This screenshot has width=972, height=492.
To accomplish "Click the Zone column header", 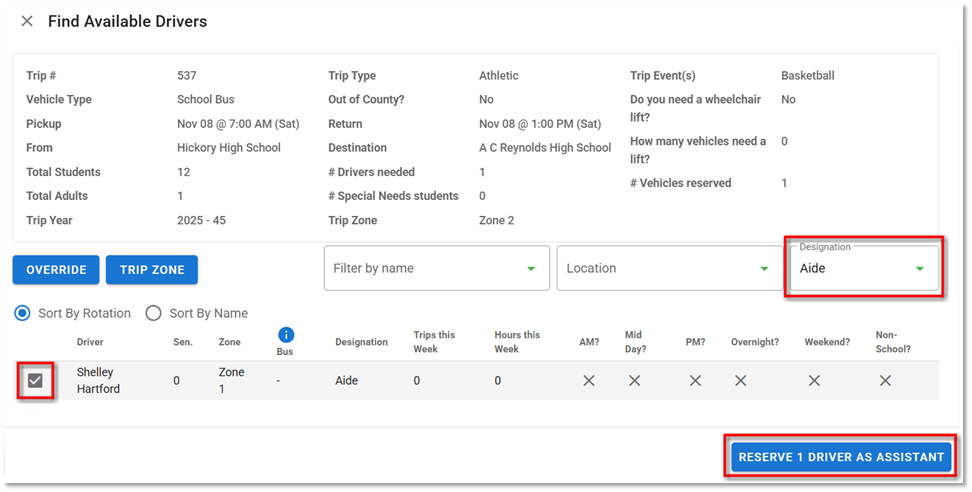I will (229, 342).
